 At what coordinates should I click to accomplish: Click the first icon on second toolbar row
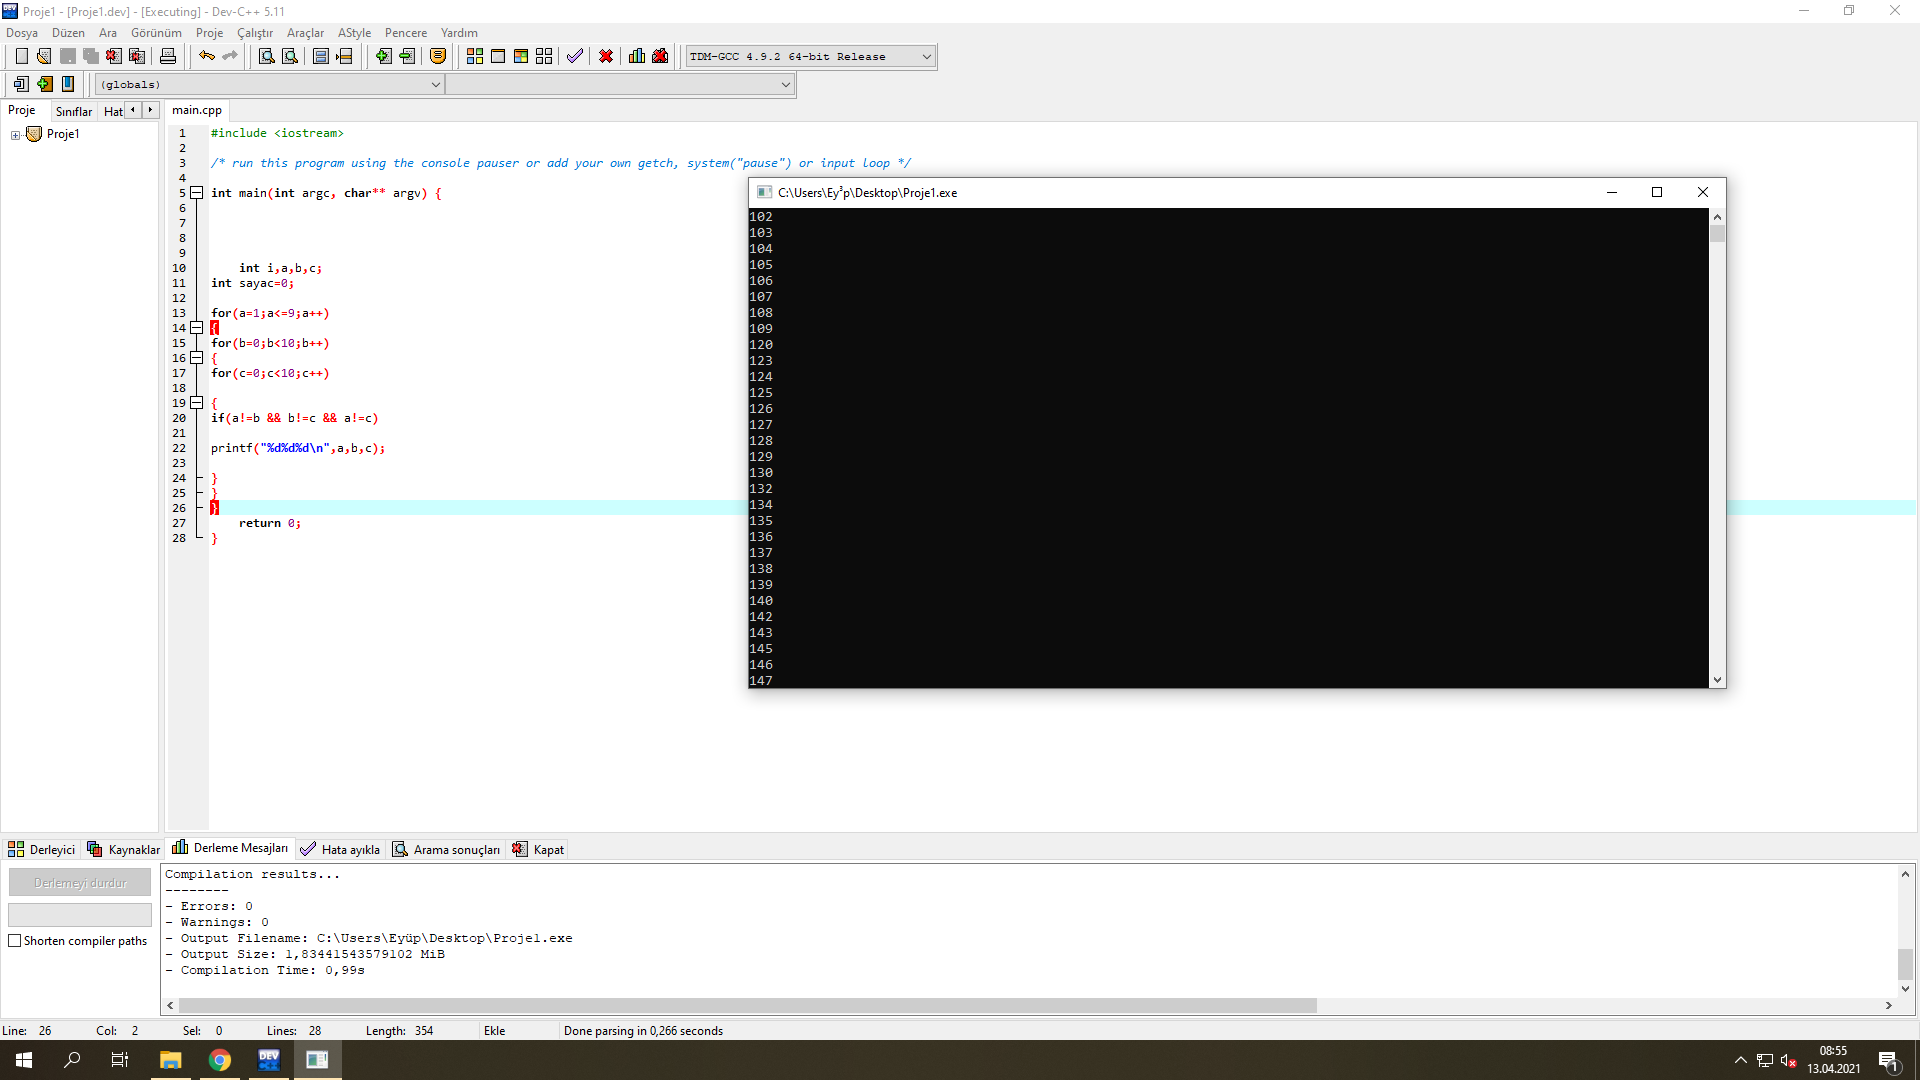21,84
